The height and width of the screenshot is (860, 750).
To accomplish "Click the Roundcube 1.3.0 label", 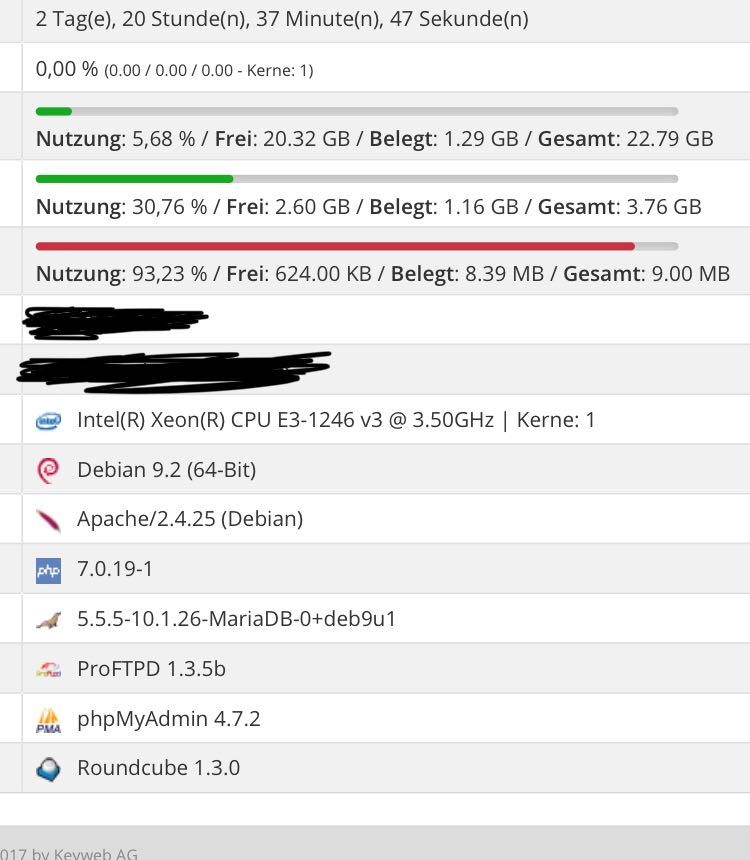I will pyautogui.click(x=158, y=769).
